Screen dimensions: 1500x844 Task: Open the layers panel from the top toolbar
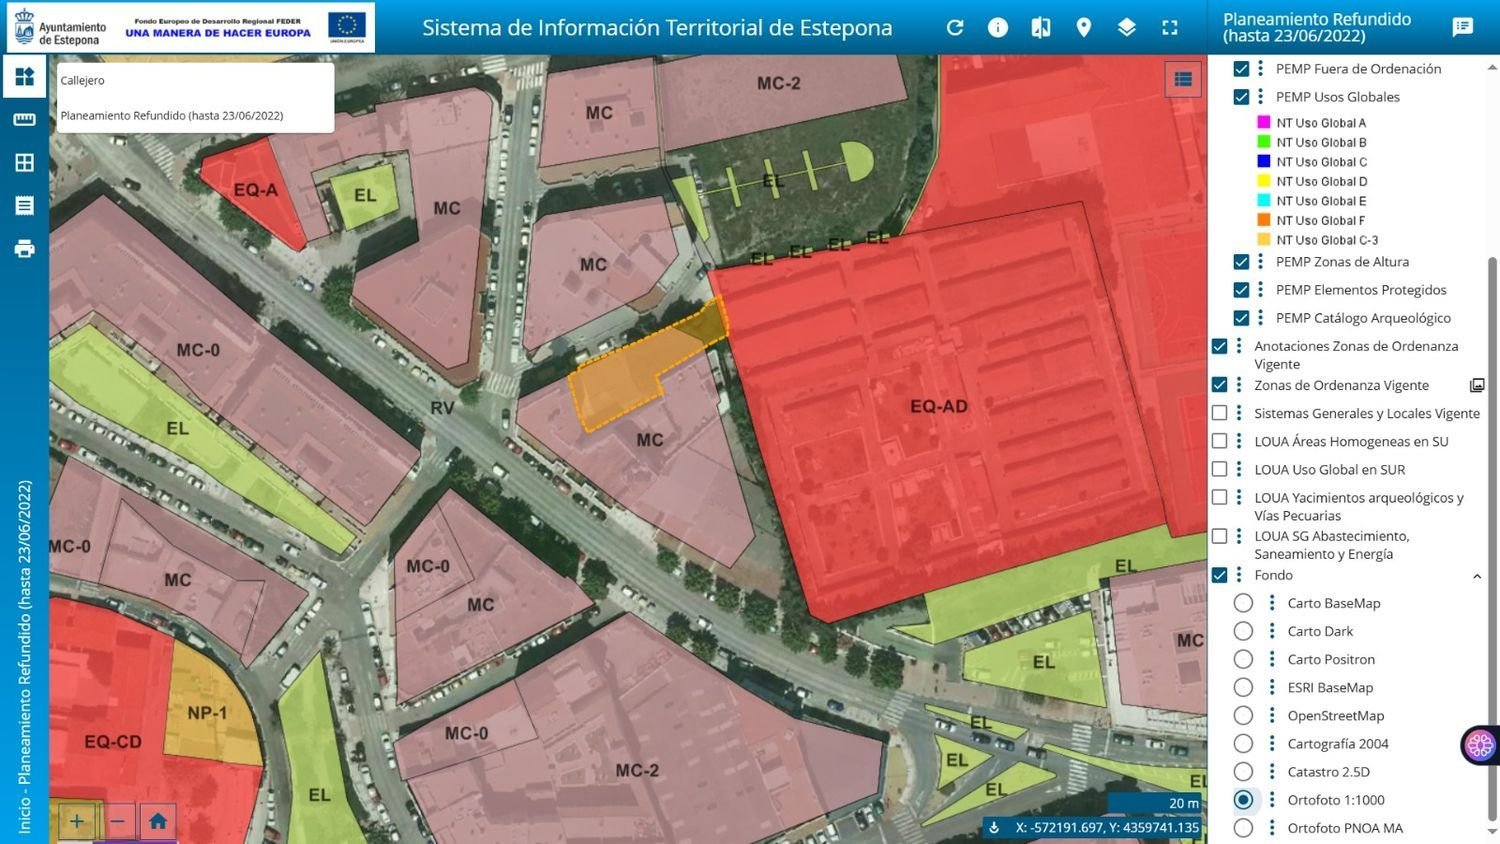point(1126,27)
